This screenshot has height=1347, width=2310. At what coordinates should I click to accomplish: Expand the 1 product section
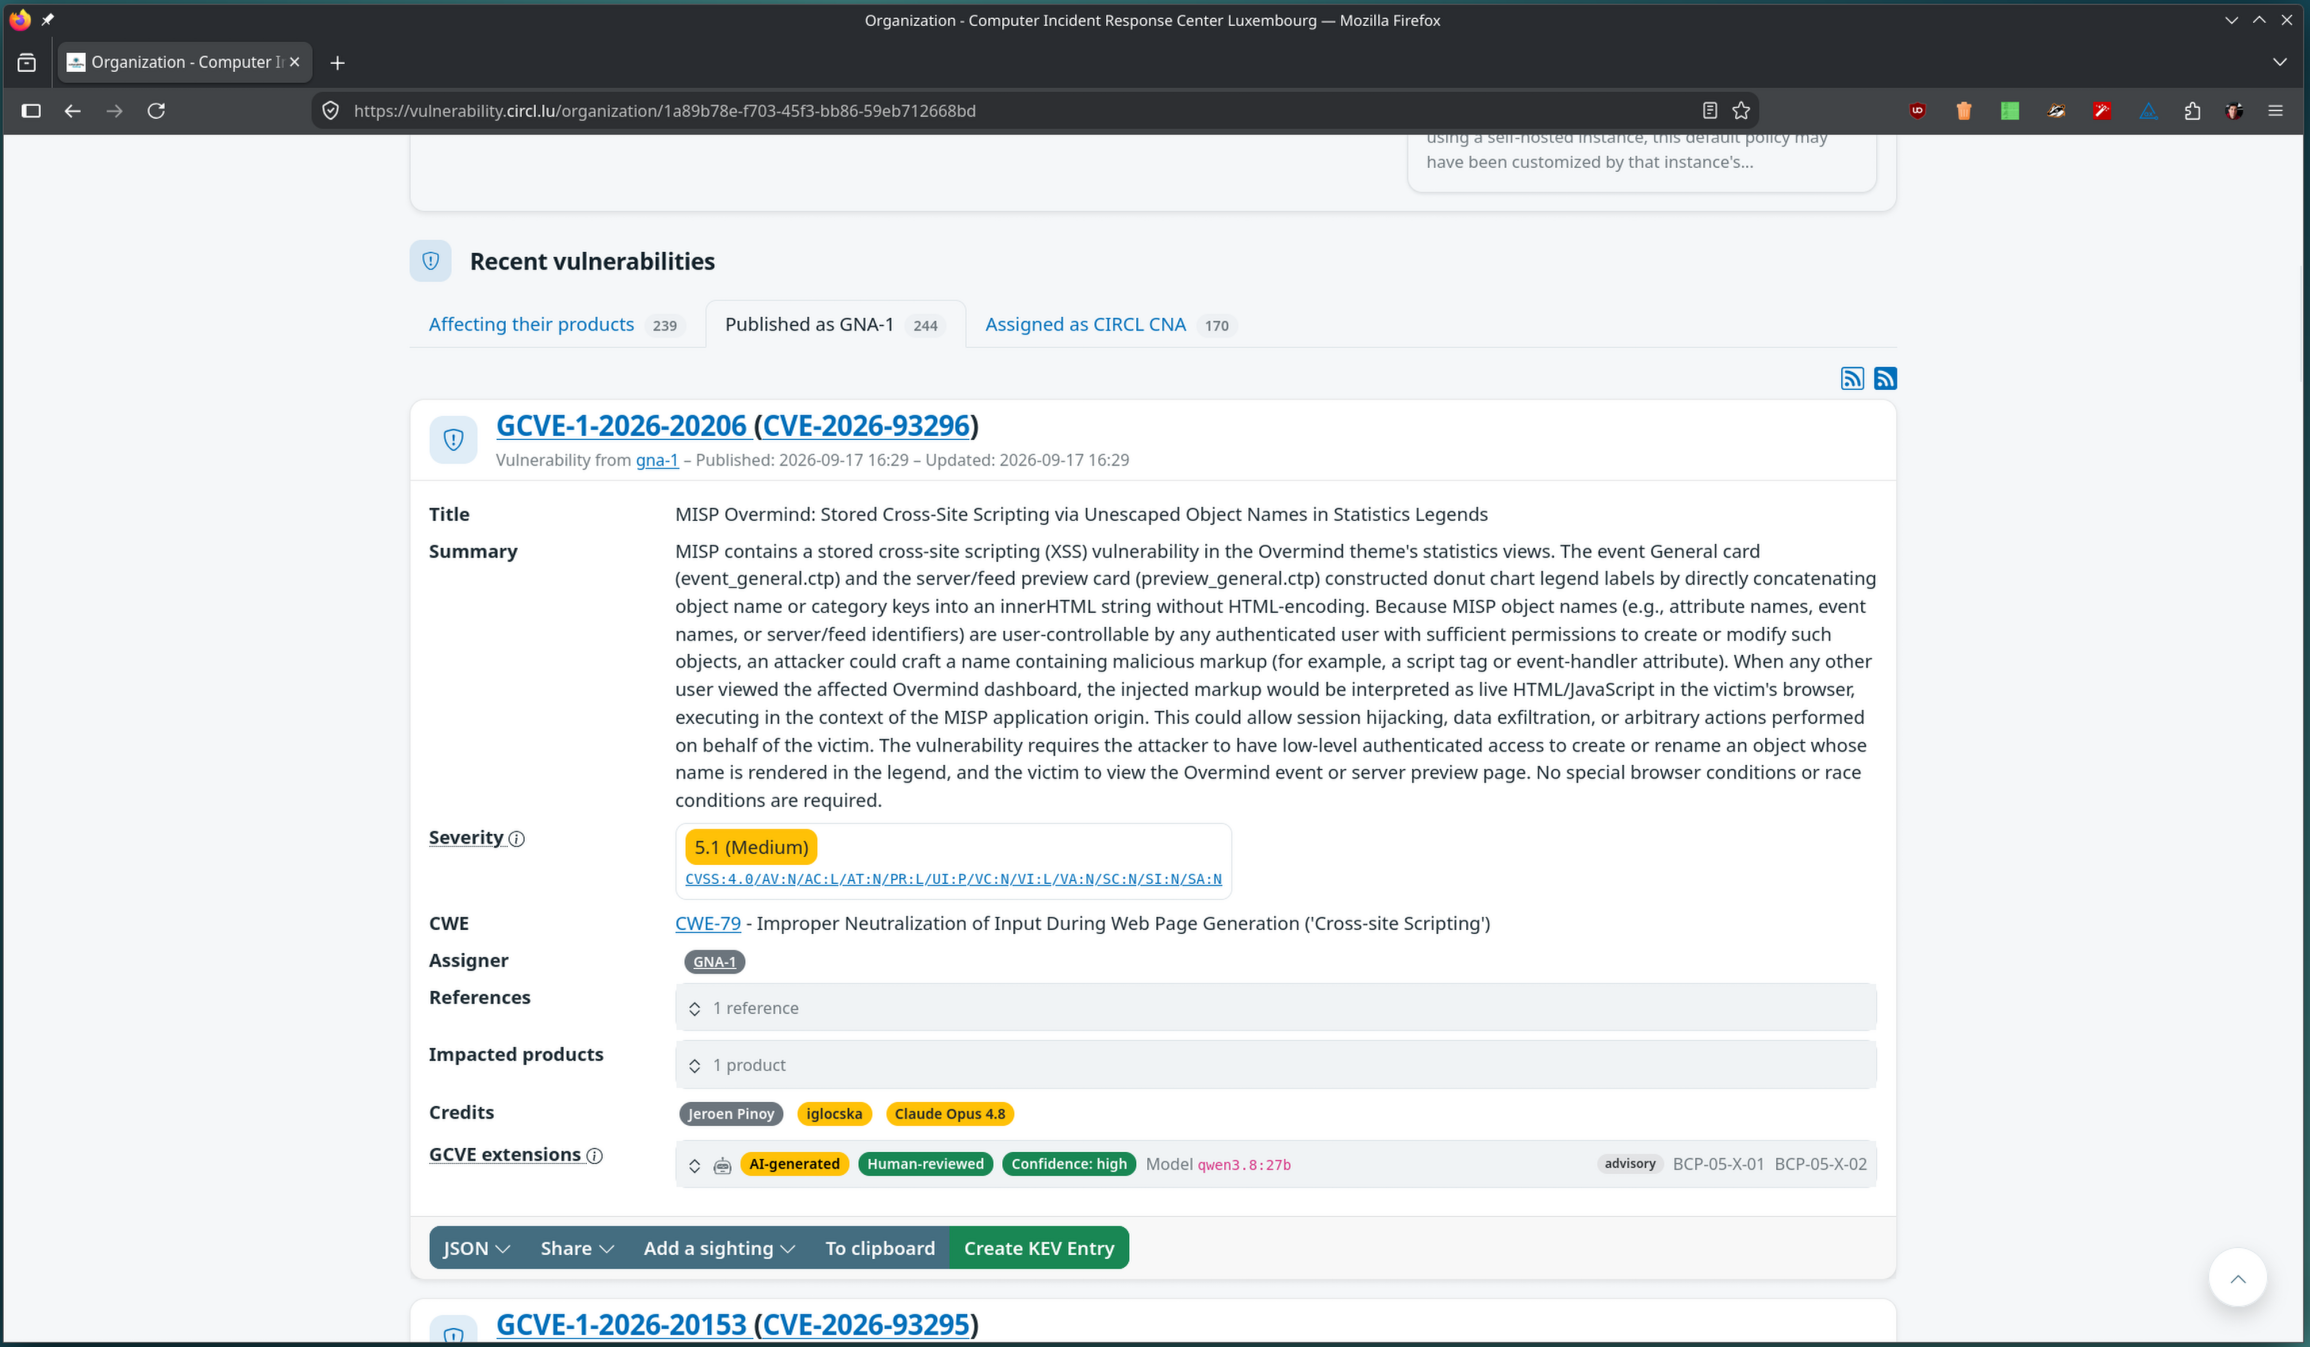pyautogui.click(x=1275, y=1065)
